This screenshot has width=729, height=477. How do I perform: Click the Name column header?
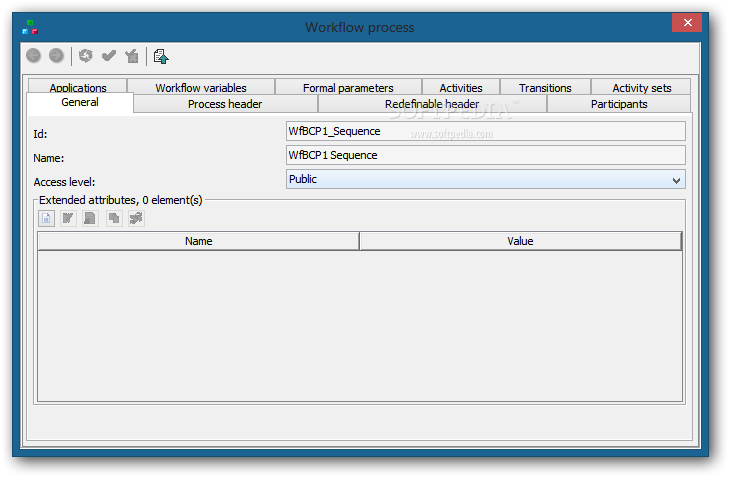(x=199, y=241)
